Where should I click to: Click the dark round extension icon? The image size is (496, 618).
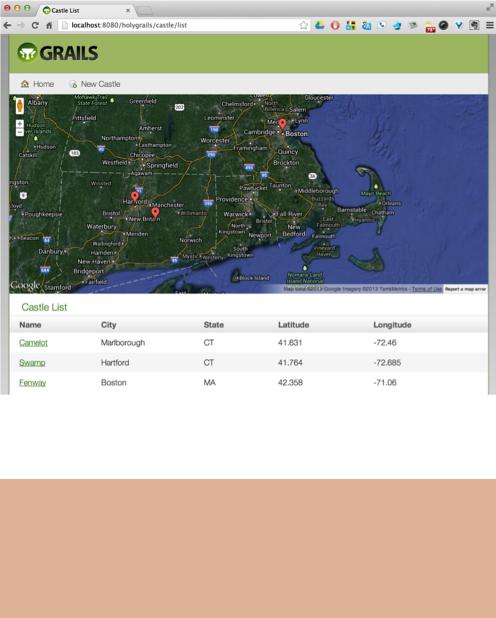(444, 25)
